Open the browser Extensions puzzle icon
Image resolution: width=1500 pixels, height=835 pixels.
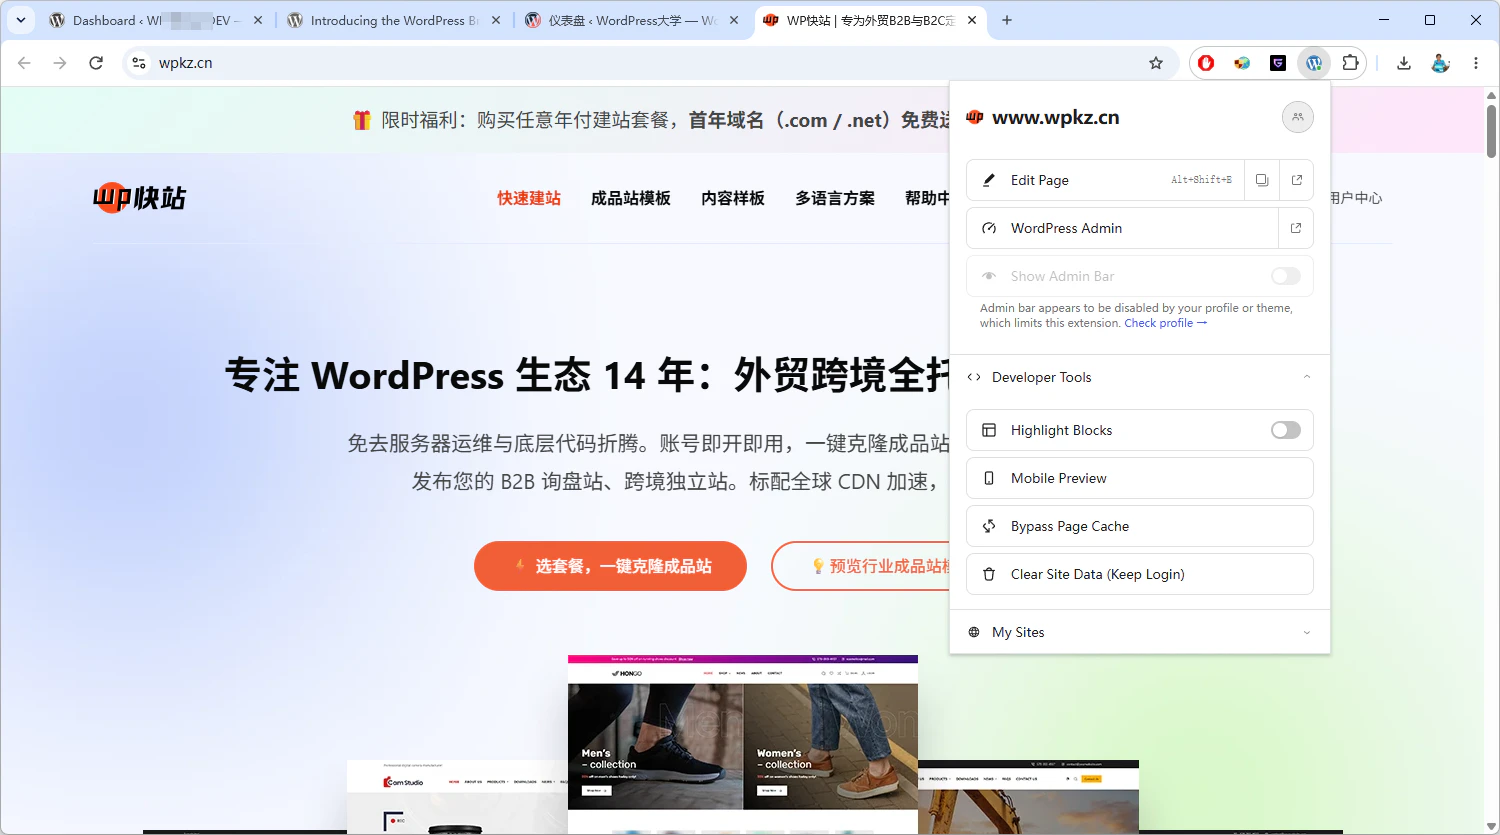tap(1350, 63)
